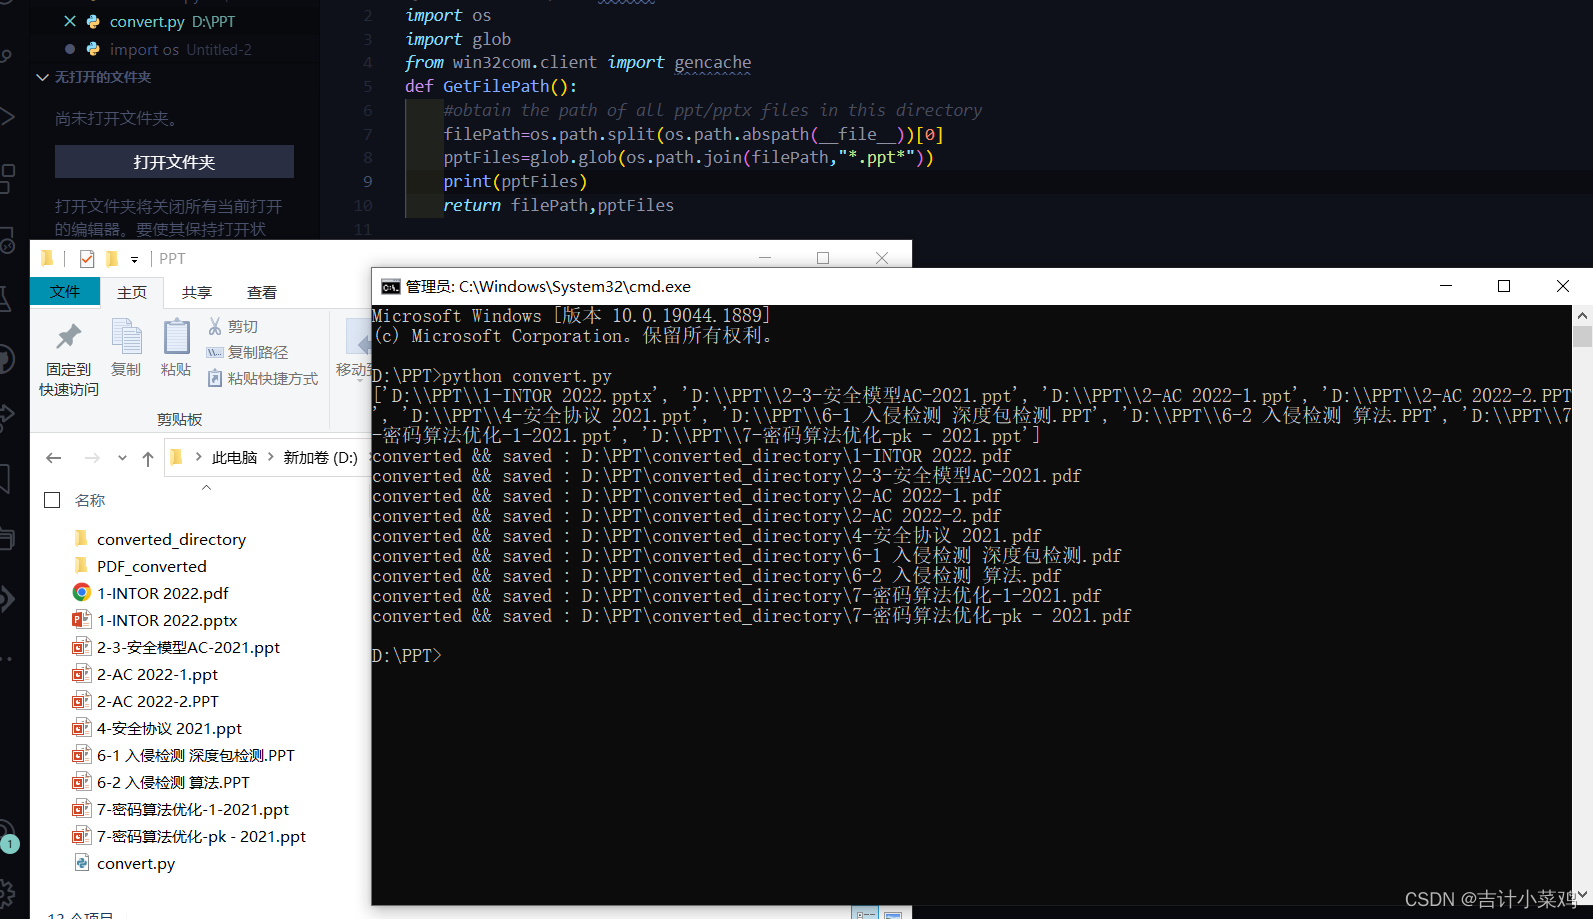Click the 复制 copy icon in ribbon

pos(126,336)
